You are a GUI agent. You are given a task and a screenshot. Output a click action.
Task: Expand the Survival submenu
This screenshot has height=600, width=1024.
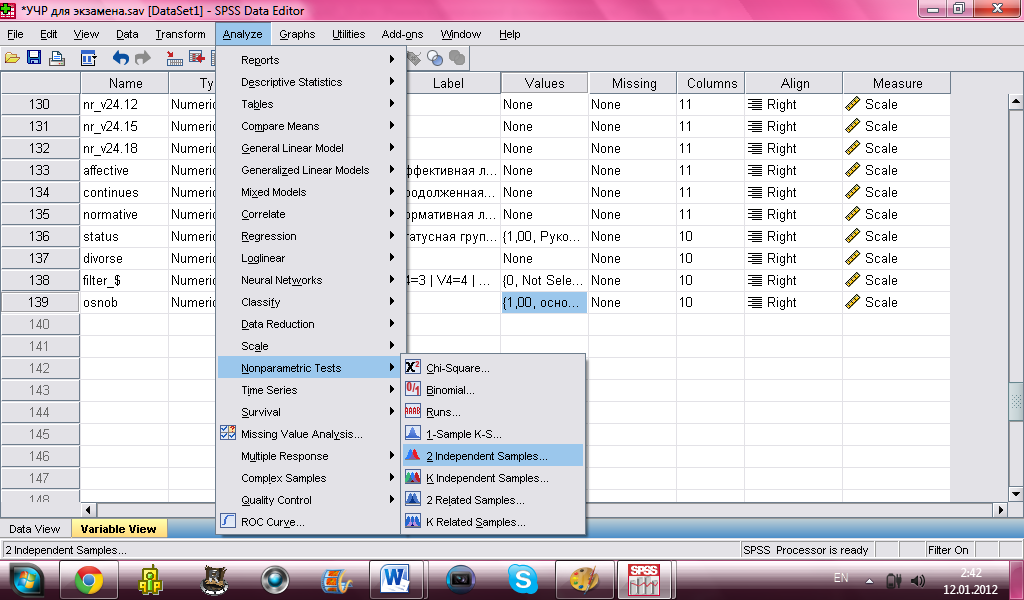[310, 412]
